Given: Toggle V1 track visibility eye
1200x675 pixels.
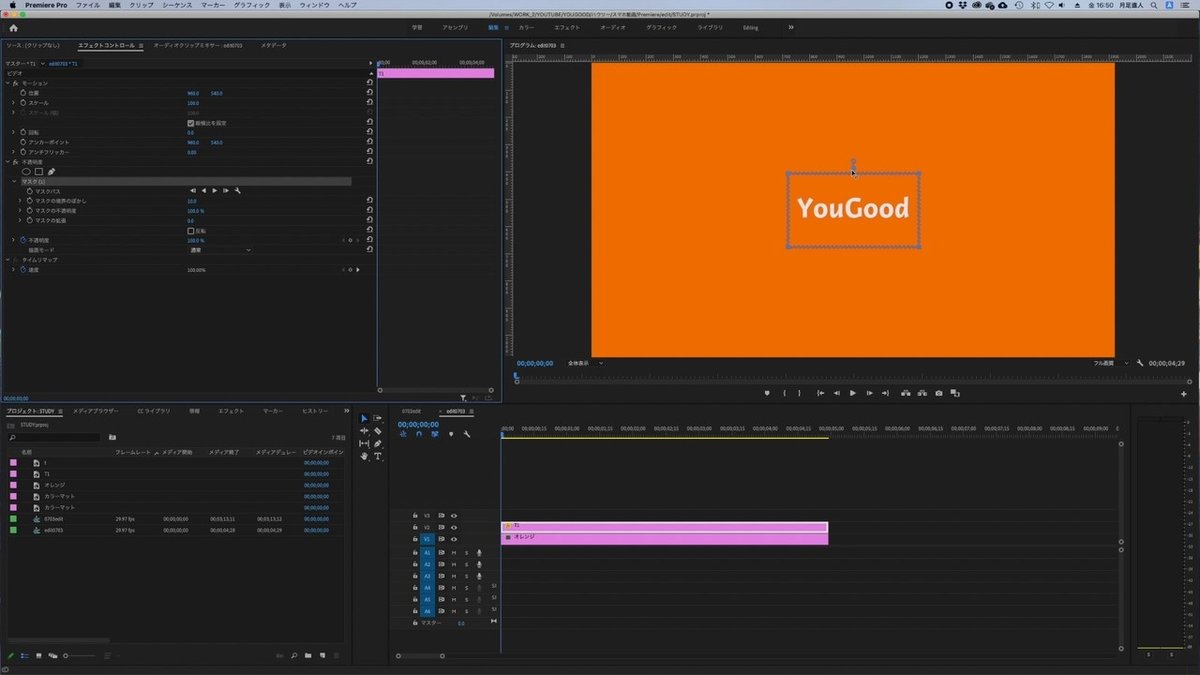Looking at the screenshot, I should [x=454, y=539].
